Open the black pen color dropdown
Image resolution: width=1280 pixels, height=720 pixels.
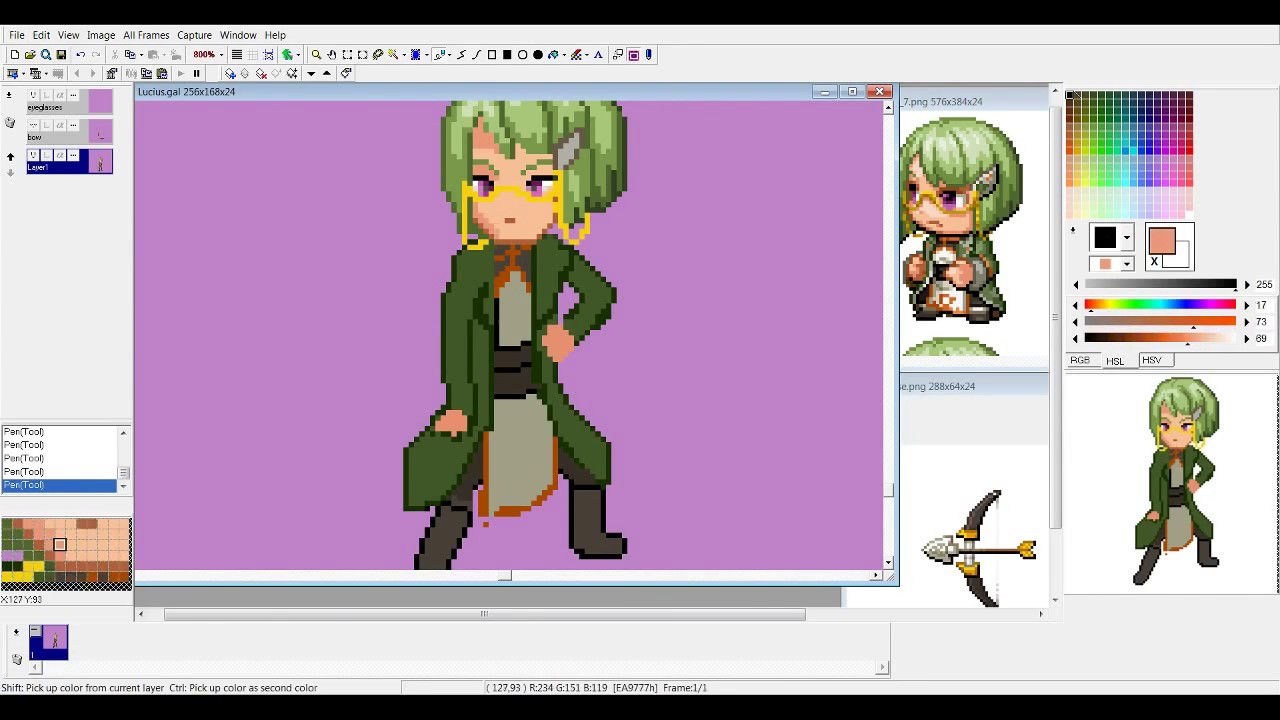(1126, 238)
